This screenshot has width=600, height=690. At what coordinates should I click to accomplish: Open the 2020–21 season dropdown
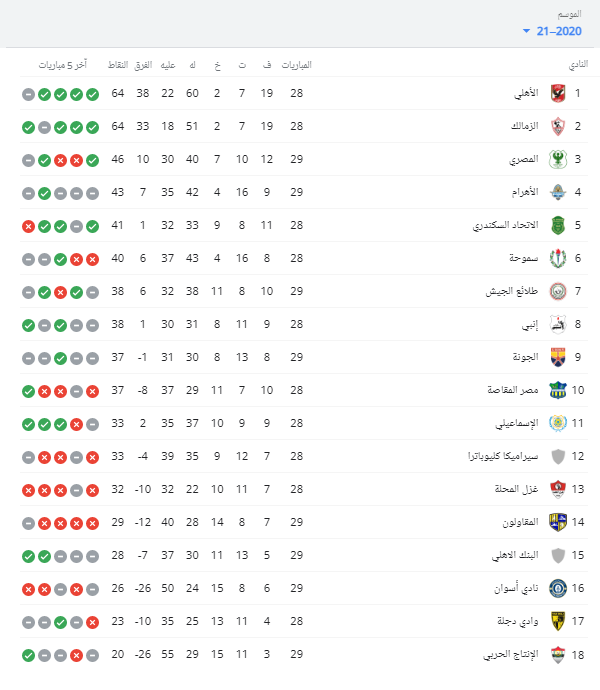(551, 32)
